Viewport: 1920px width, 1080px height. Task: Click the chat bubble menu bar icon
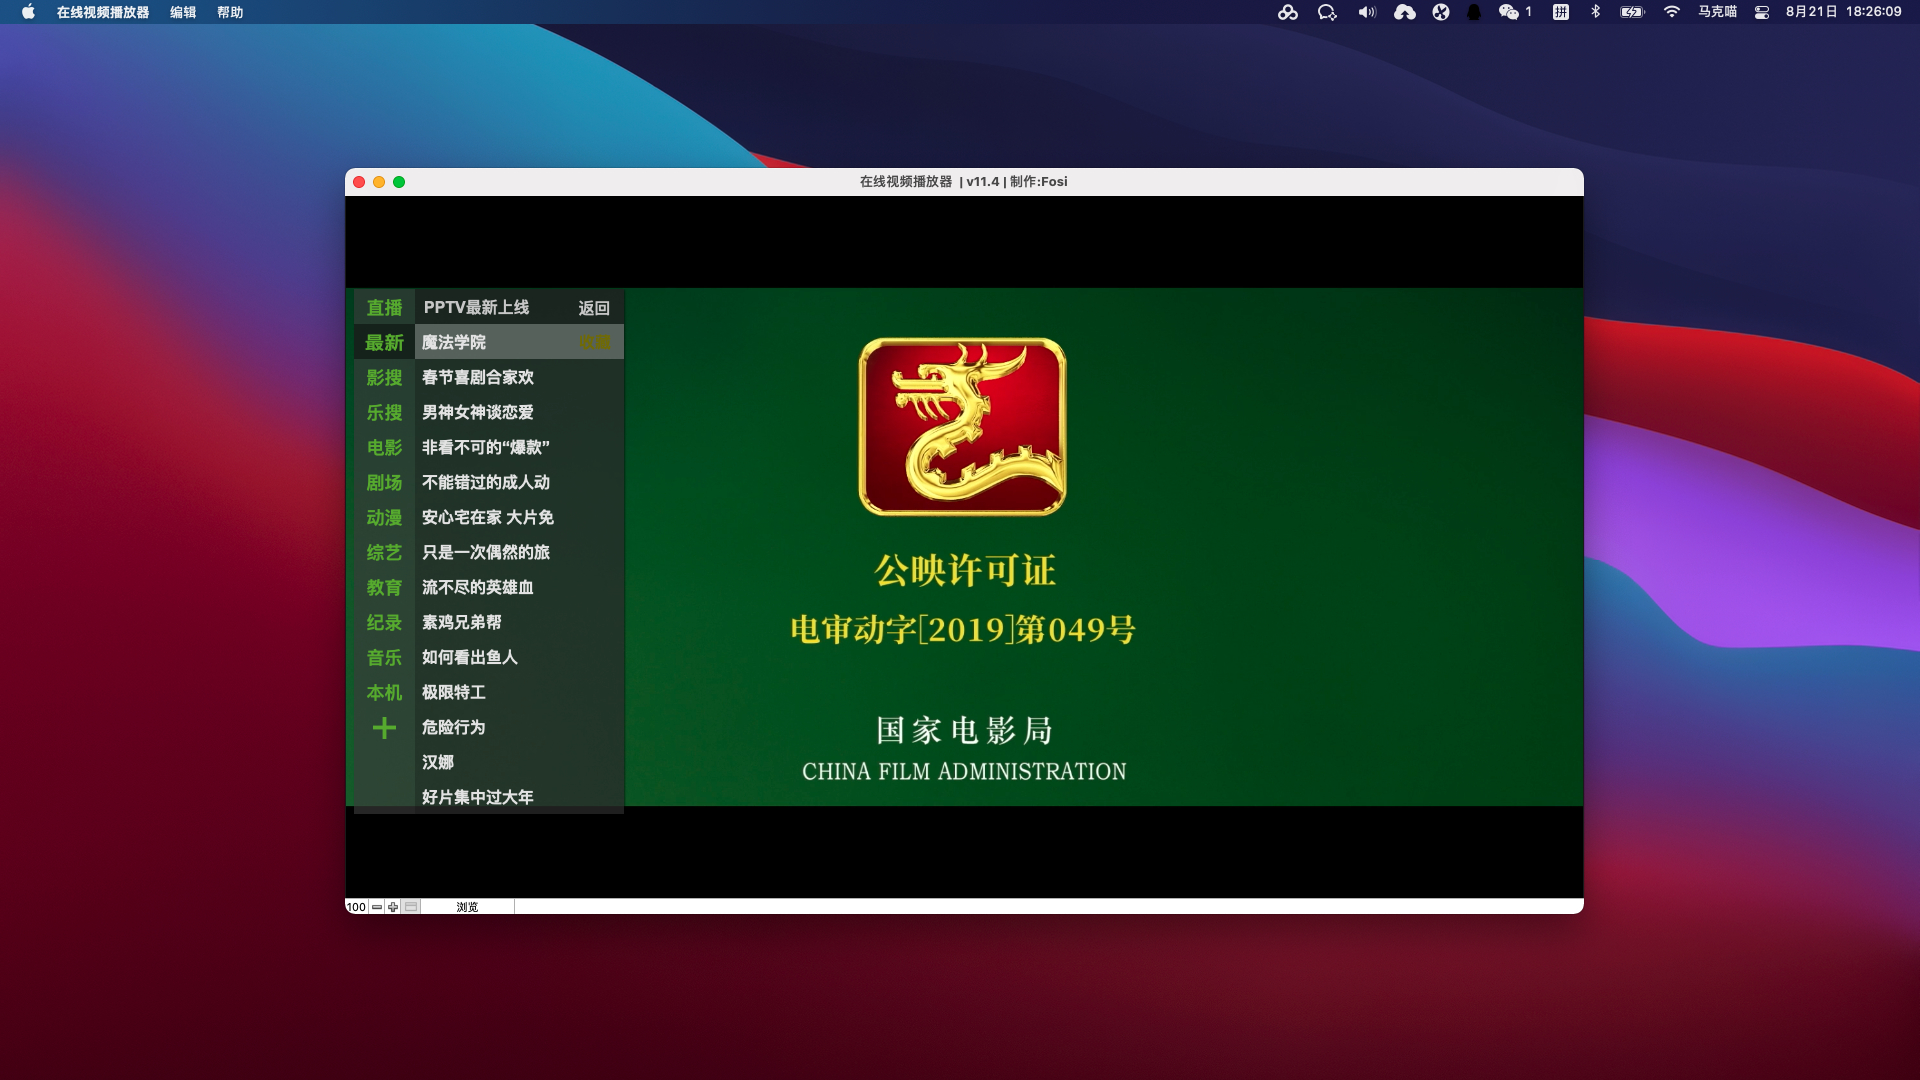coord(1327,12)
